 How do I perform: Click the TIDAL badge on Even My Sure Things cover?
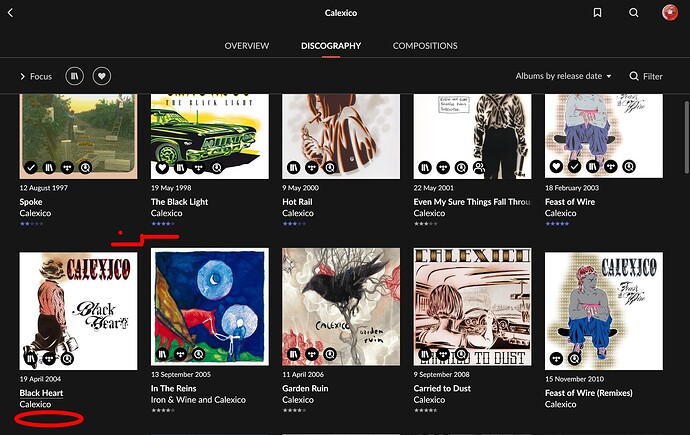pos(443,167)
